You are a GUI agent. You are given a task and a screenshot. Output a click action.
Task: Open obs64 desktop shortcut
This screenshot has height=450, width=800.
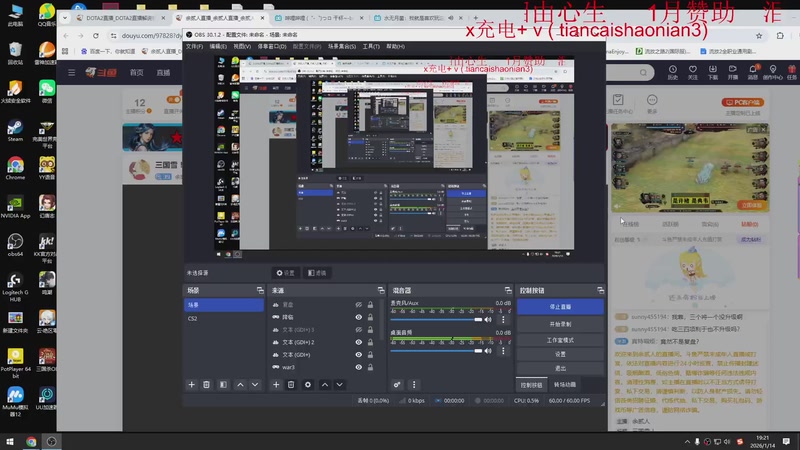click(15, 245)
